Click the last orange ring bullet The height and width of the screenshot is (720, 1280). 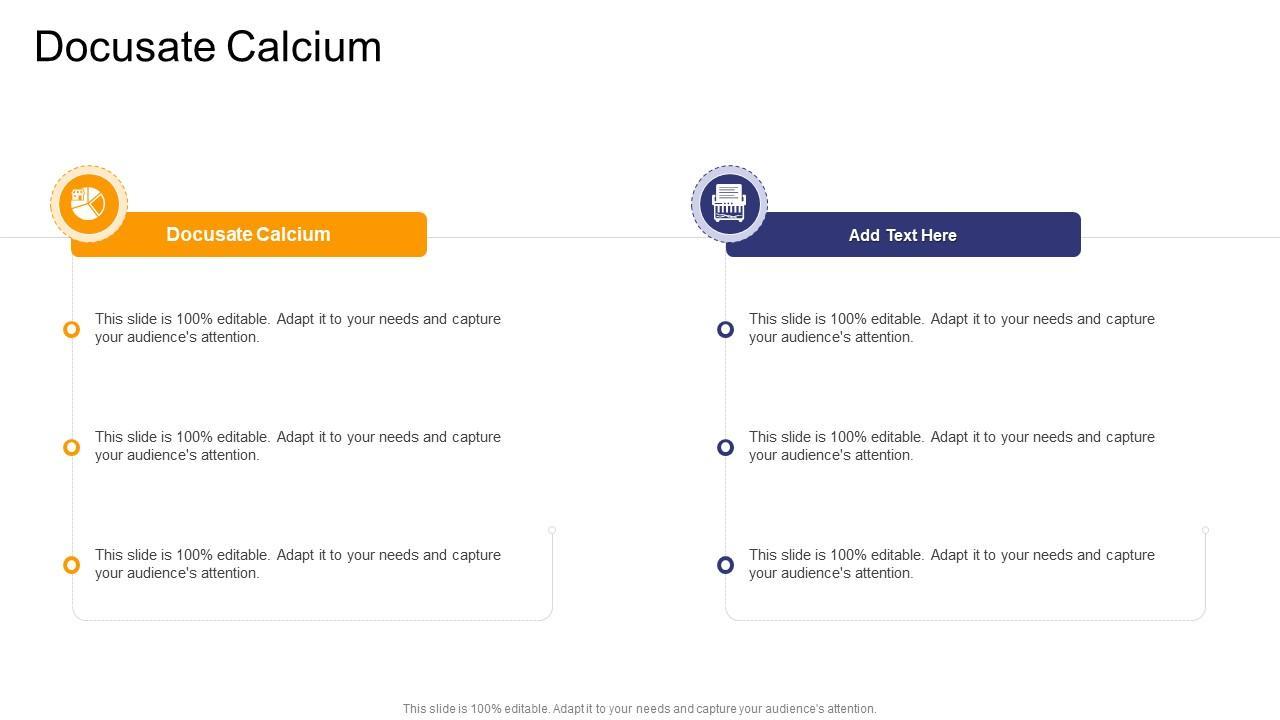coord(71,565)
